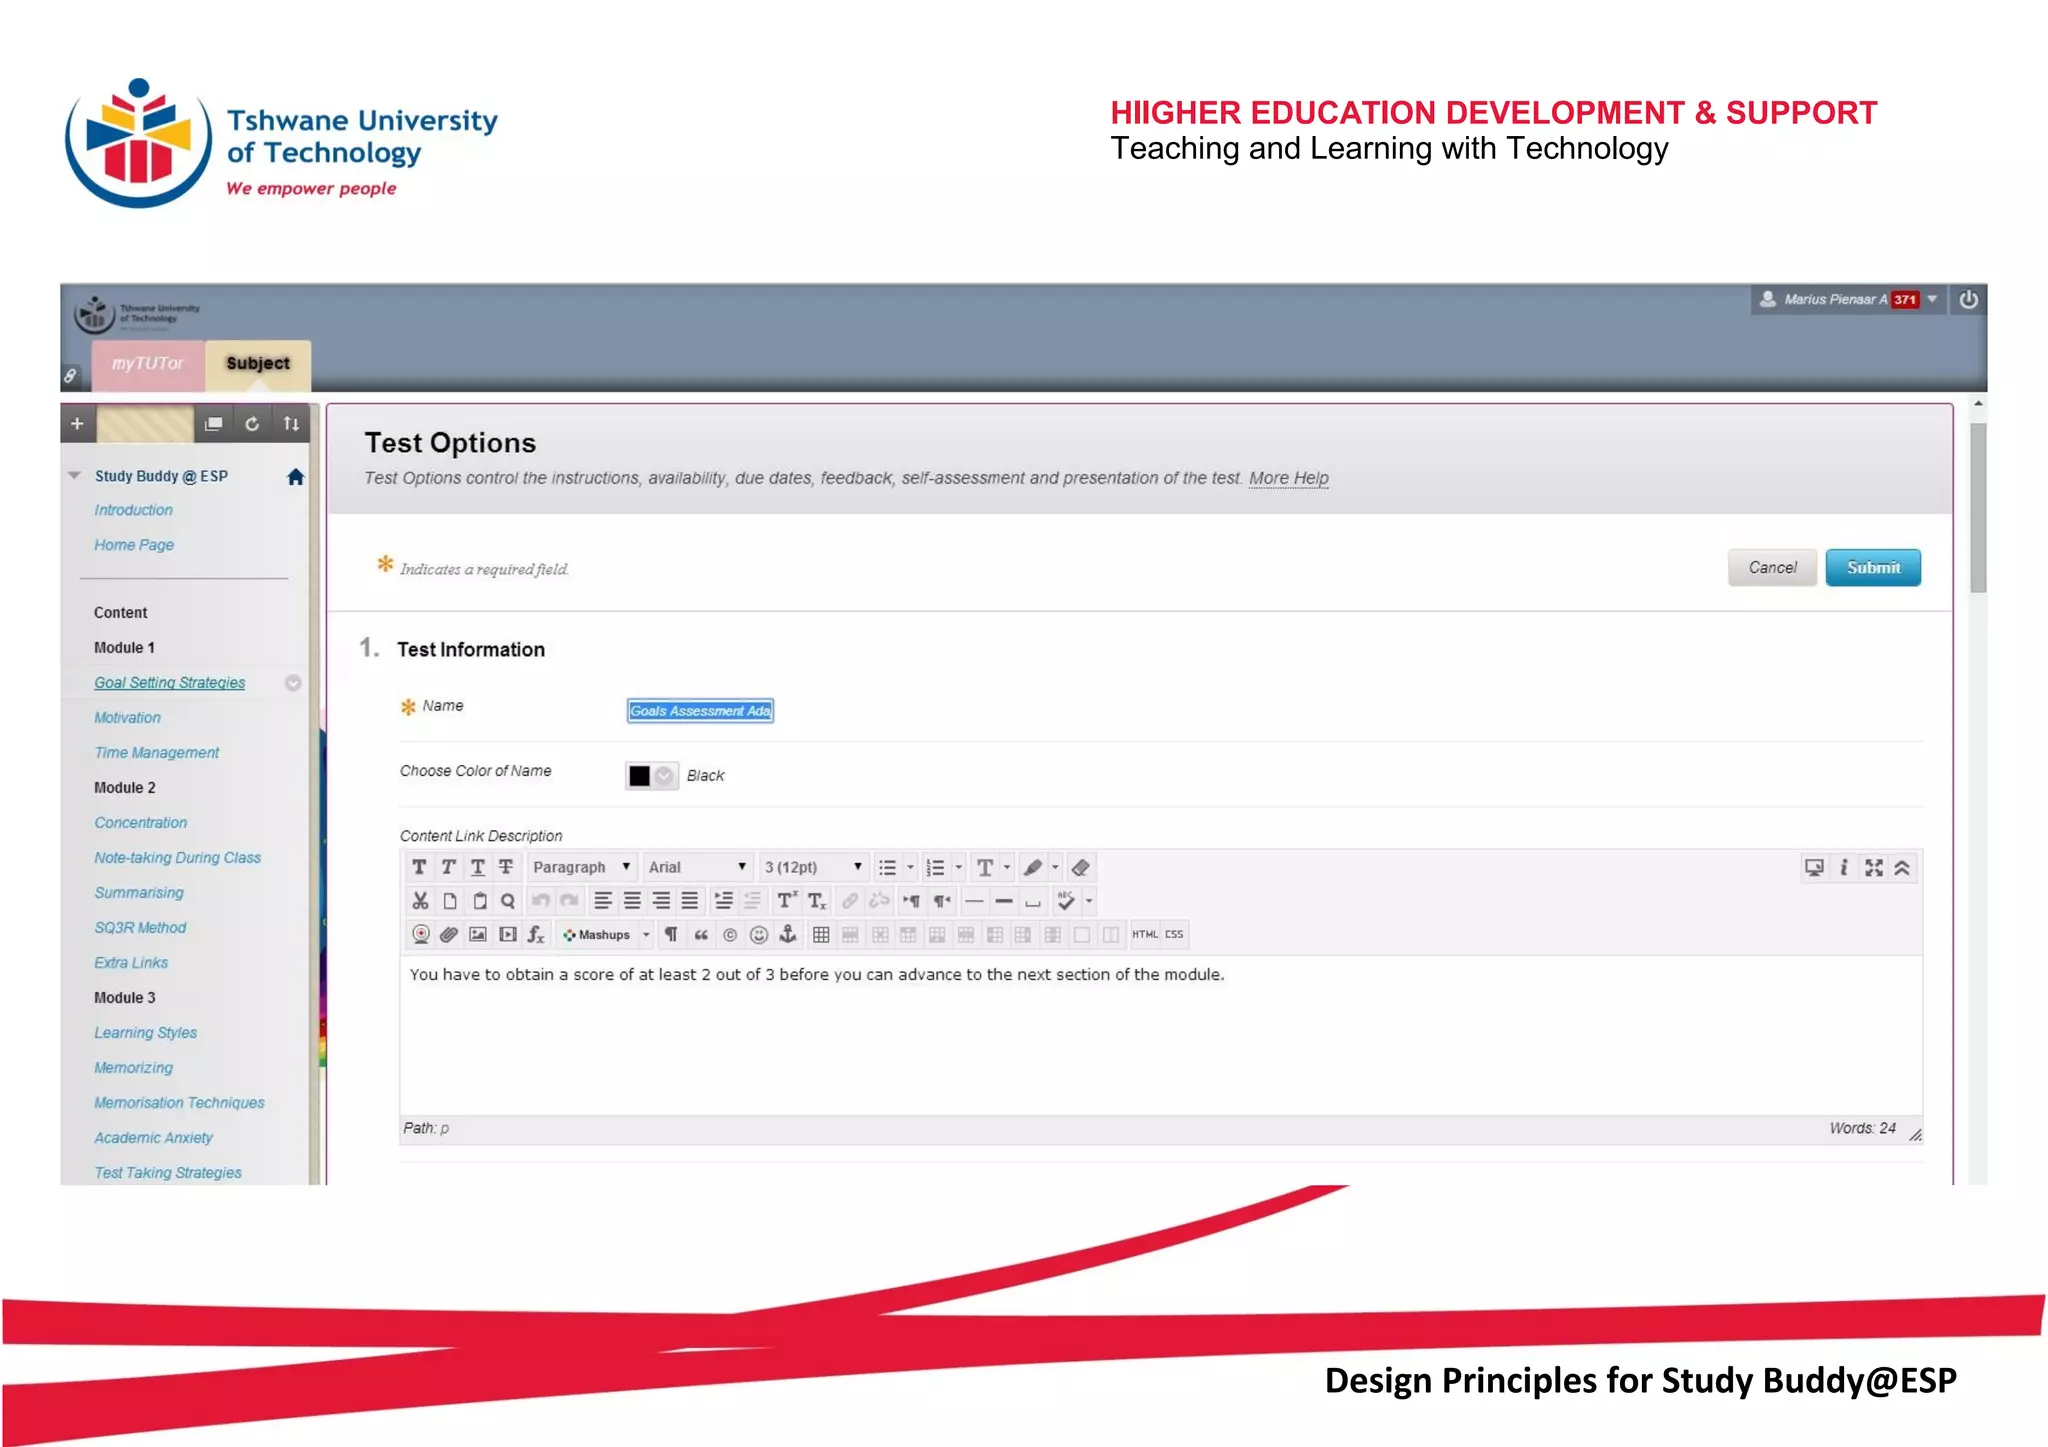Click the editor fullscreen icon
This screenshot has width=2048, height=1447.
pyautogui.click(x=1874, y=867)
